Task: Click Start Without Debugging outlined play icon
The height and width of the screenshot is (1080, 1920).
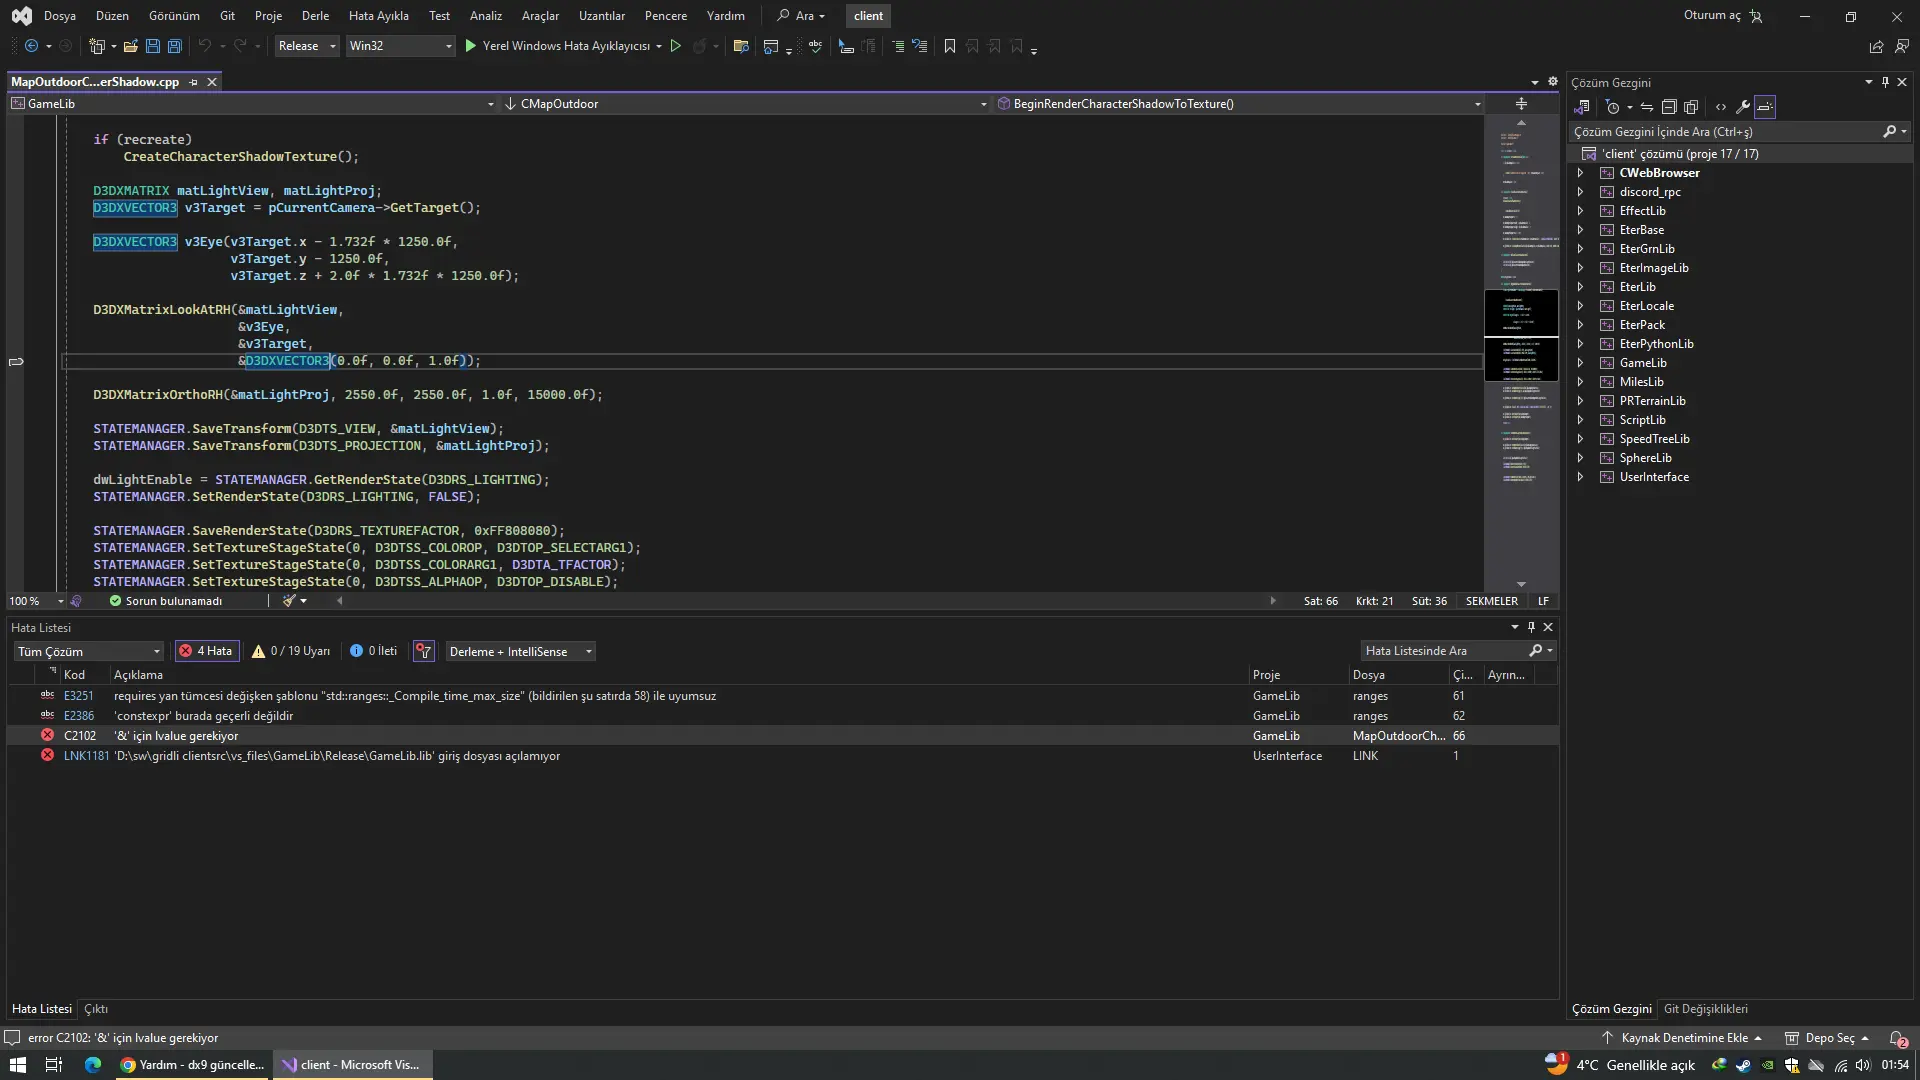Action: [676, 46]
